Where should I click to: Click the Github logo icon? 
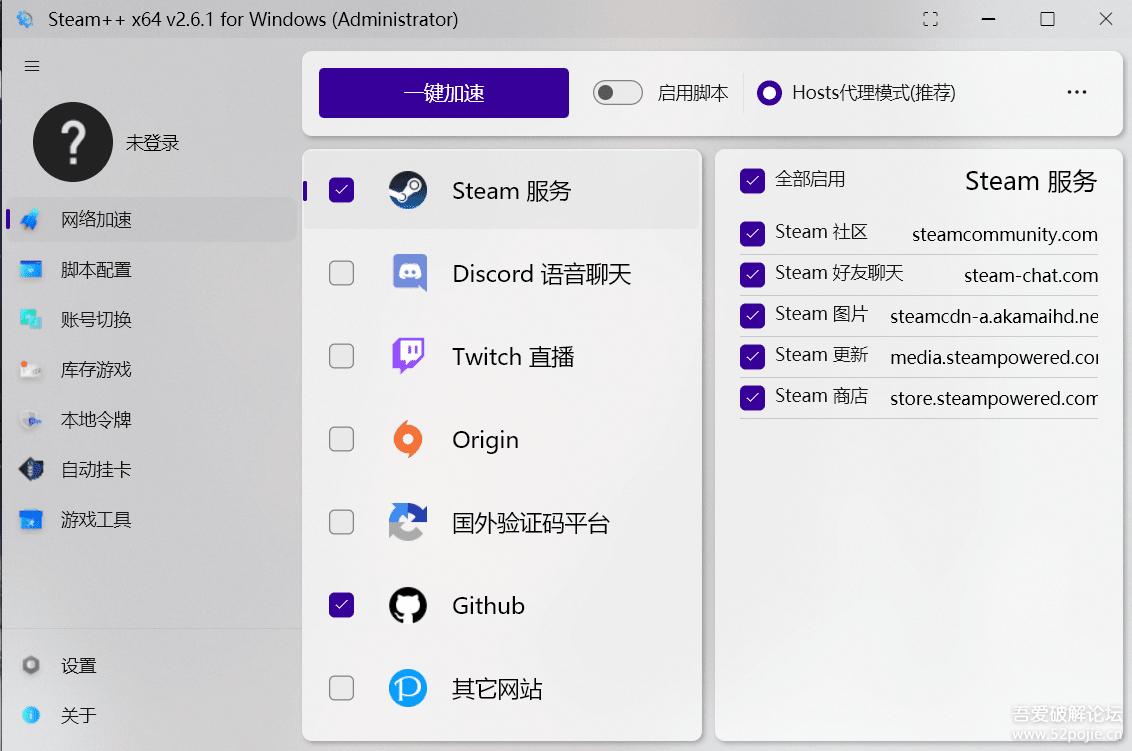tap(408, 605)
